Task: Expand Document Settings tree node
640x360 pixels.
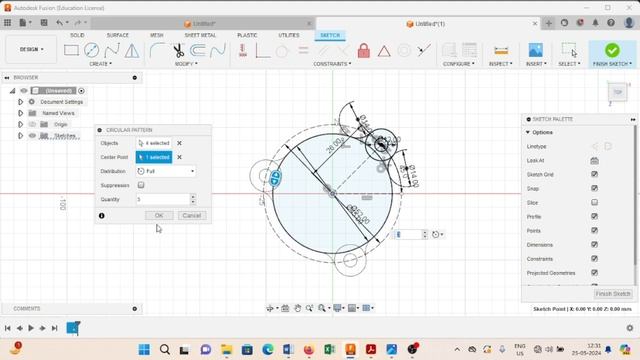Action: [x=20, y=102]
